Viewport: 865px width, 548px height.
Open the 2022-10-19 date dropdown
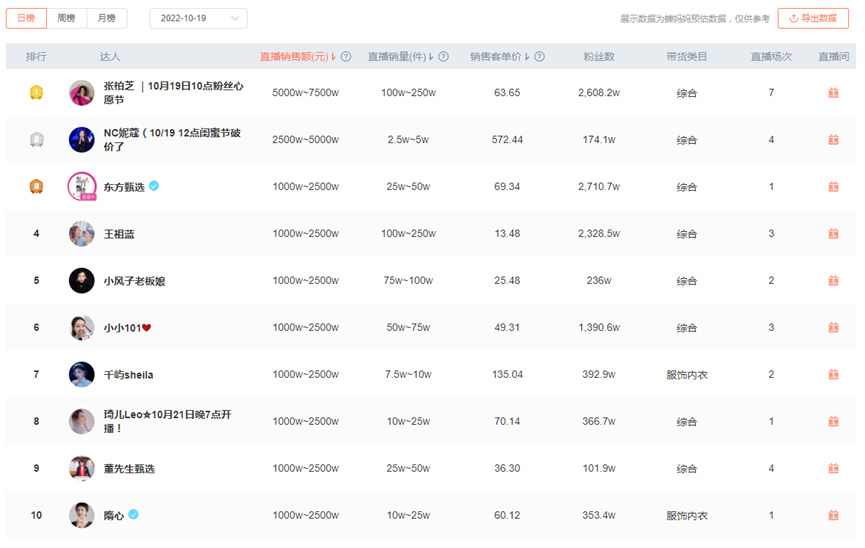pyautogui.click(x=198, y=18)
